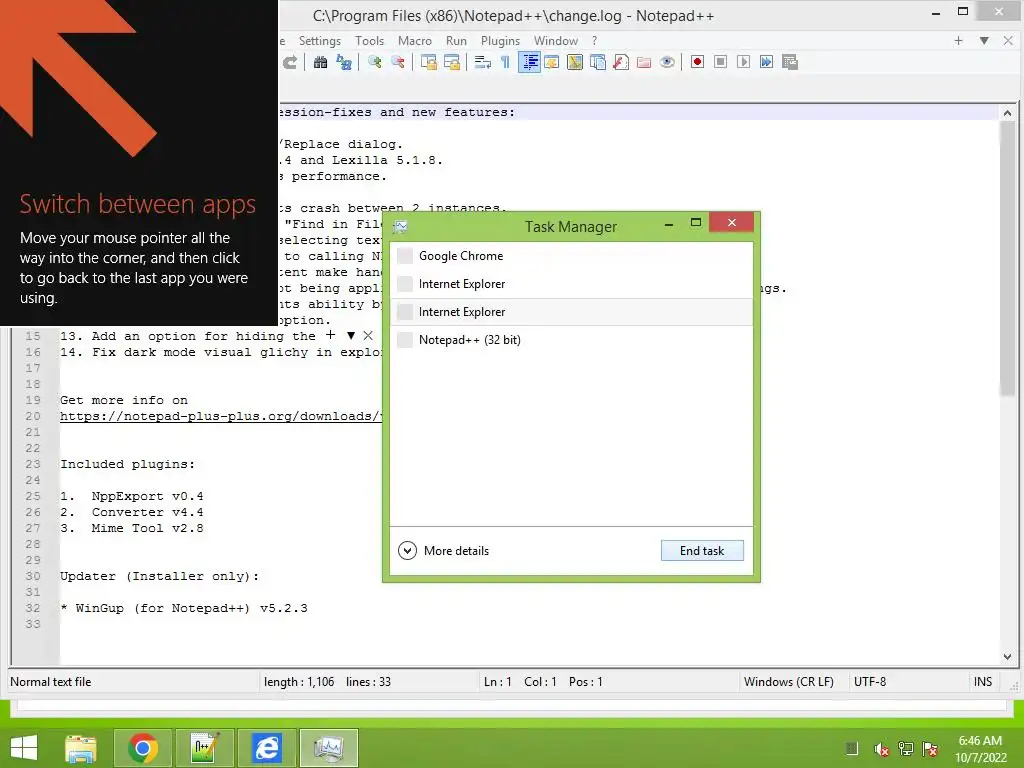
Task: Open the Document Map icon
Action: [575, 62]
